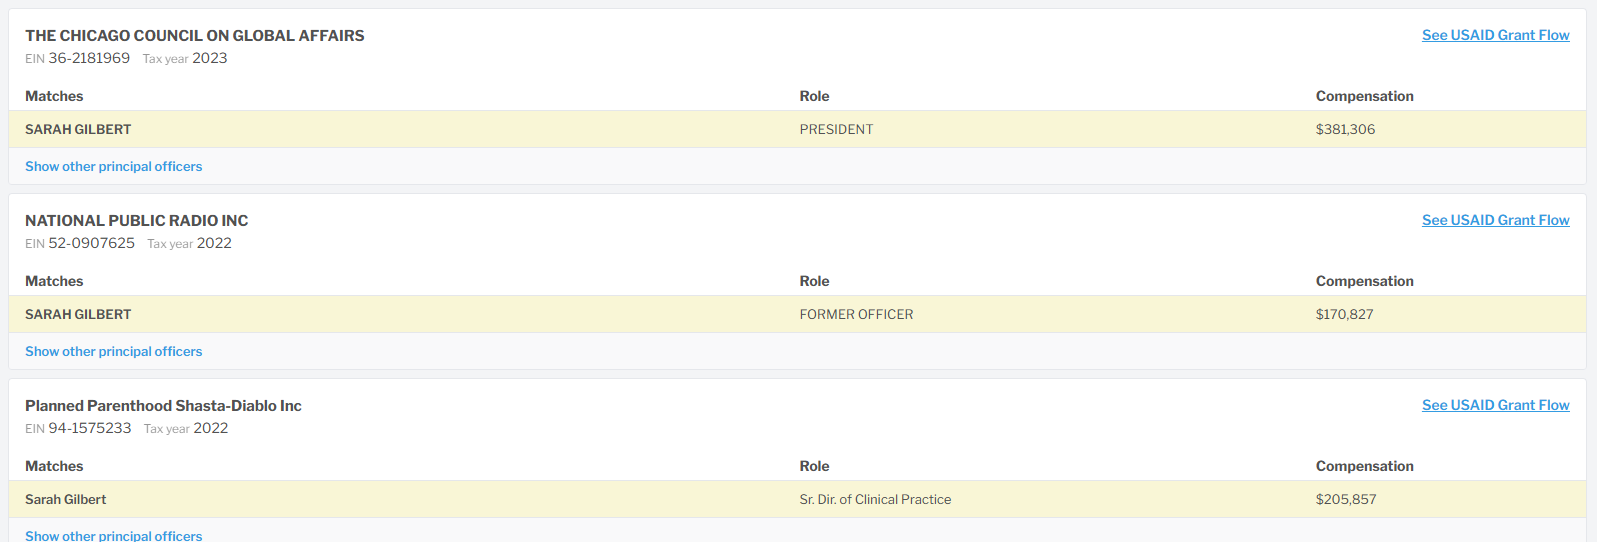Click tax year 2023 on the Chicago Council card
This screenshot has width=1597, height=542.
click(209, 58)
